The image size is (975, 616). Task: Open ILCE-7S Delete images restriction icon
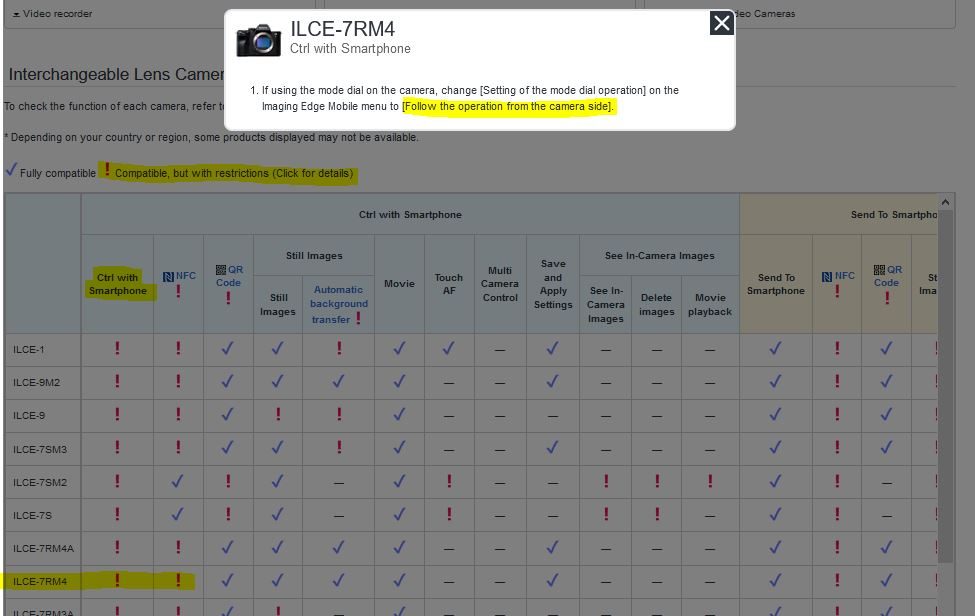[657, 514]
